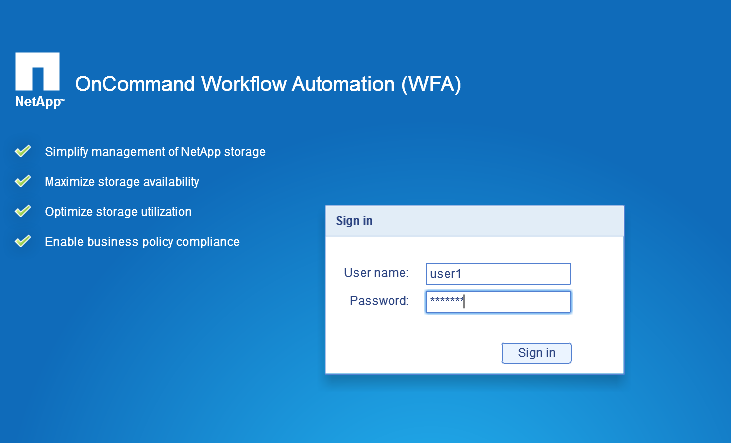Click the Password label
731x443 pixels.
click(379, 301)
